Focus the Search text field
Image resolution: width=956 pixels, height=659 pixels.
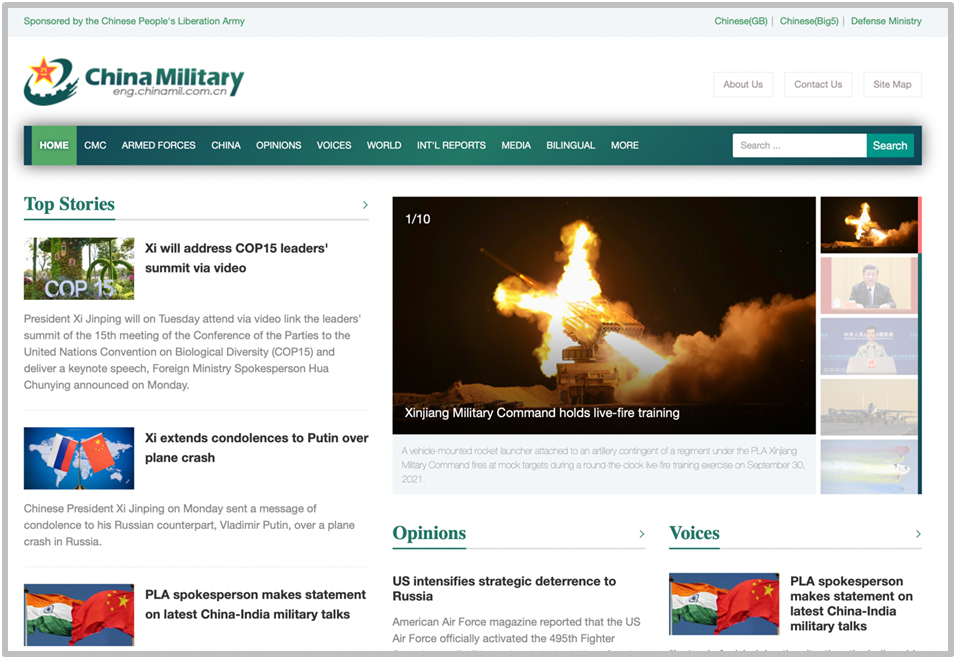(799, 146)
